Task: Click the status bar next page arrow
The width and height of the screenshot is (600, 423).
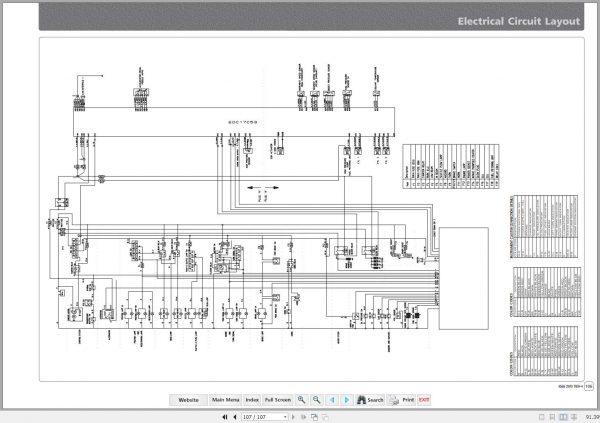Action: click(293, 417)
